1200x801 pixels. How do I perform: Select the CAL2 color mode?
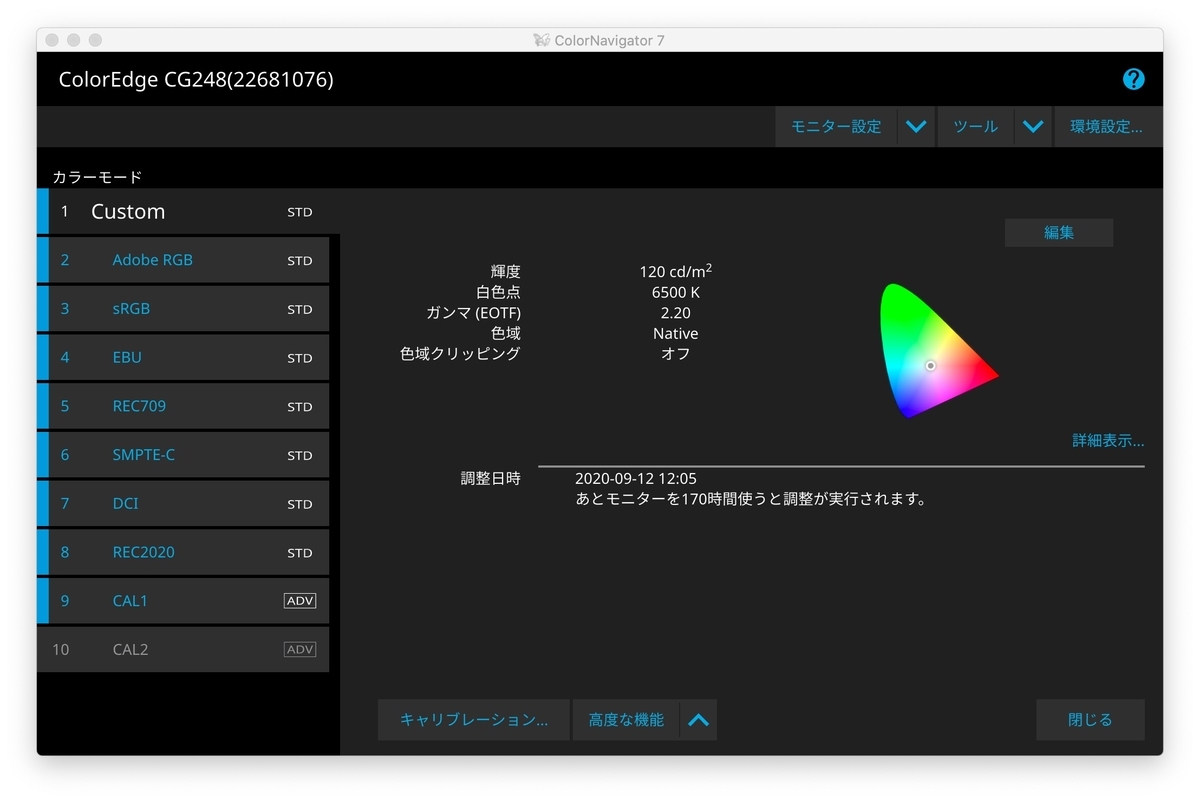click(x=183, y=650)
